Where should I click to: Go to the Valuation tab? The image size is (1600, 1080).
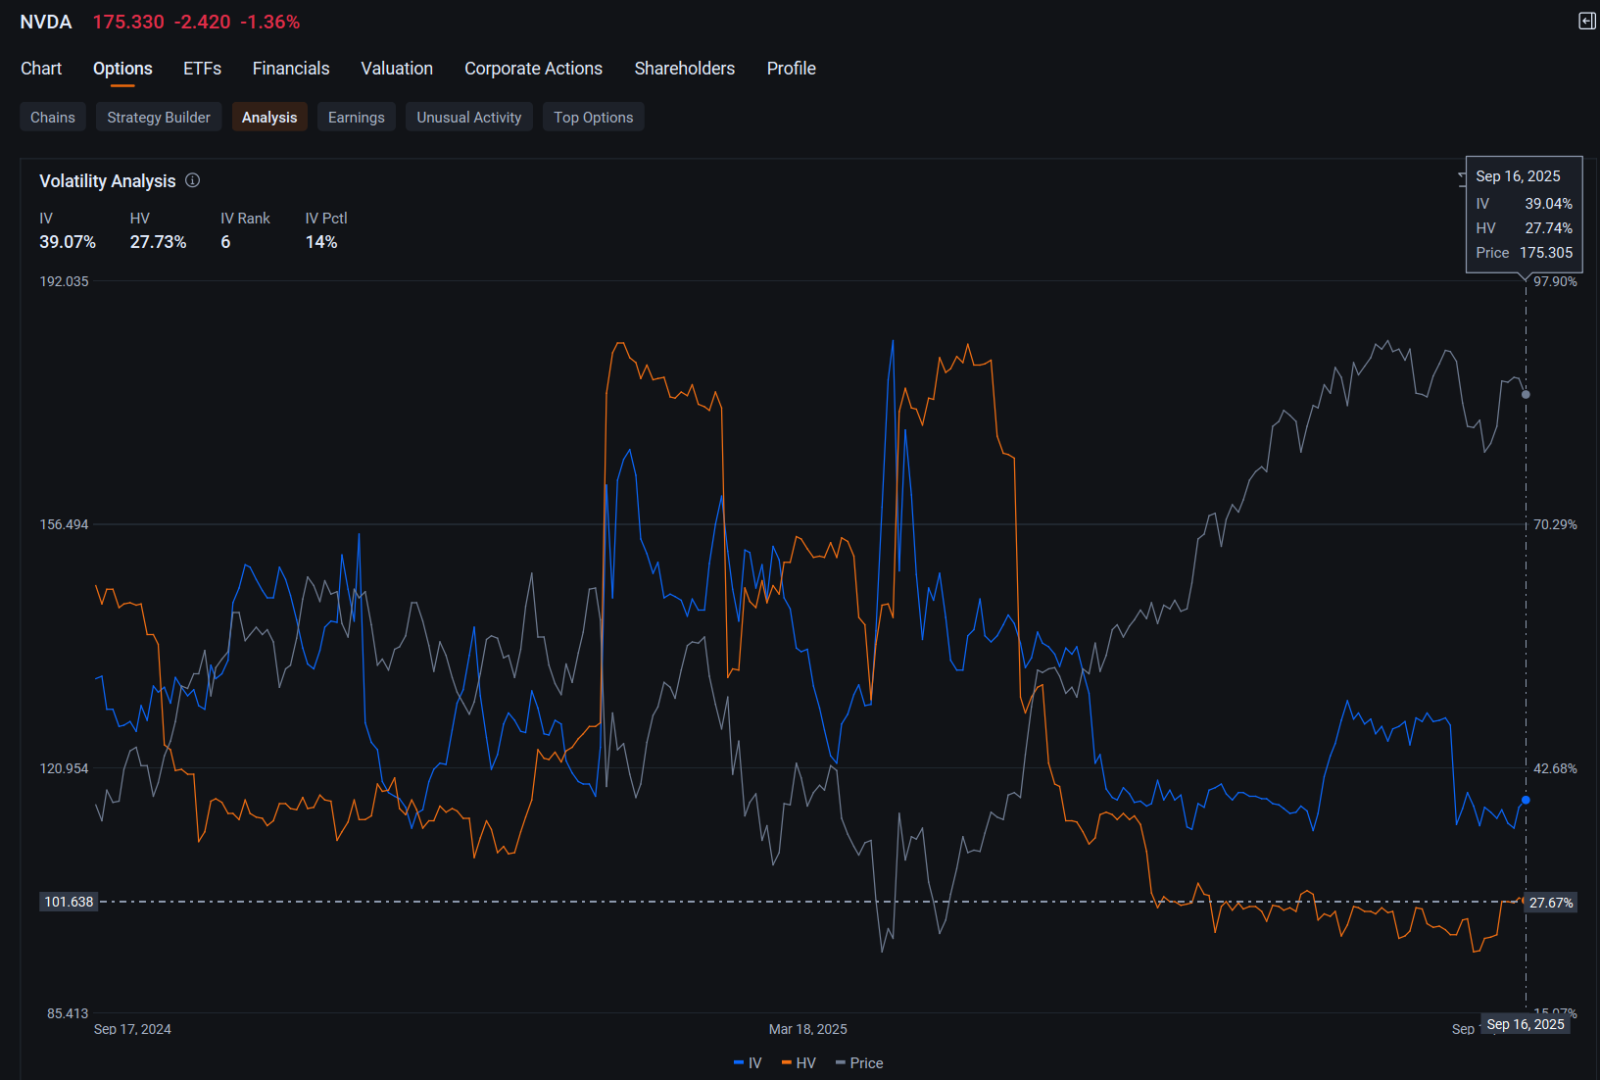click(x=397, y=68)
